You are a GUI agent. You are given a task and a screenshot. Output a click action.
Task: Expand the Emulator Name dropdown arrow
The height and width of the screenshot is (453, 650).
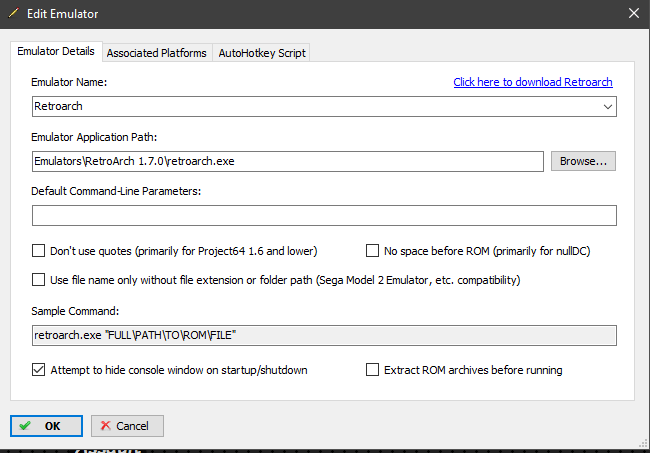click(607, 106)
